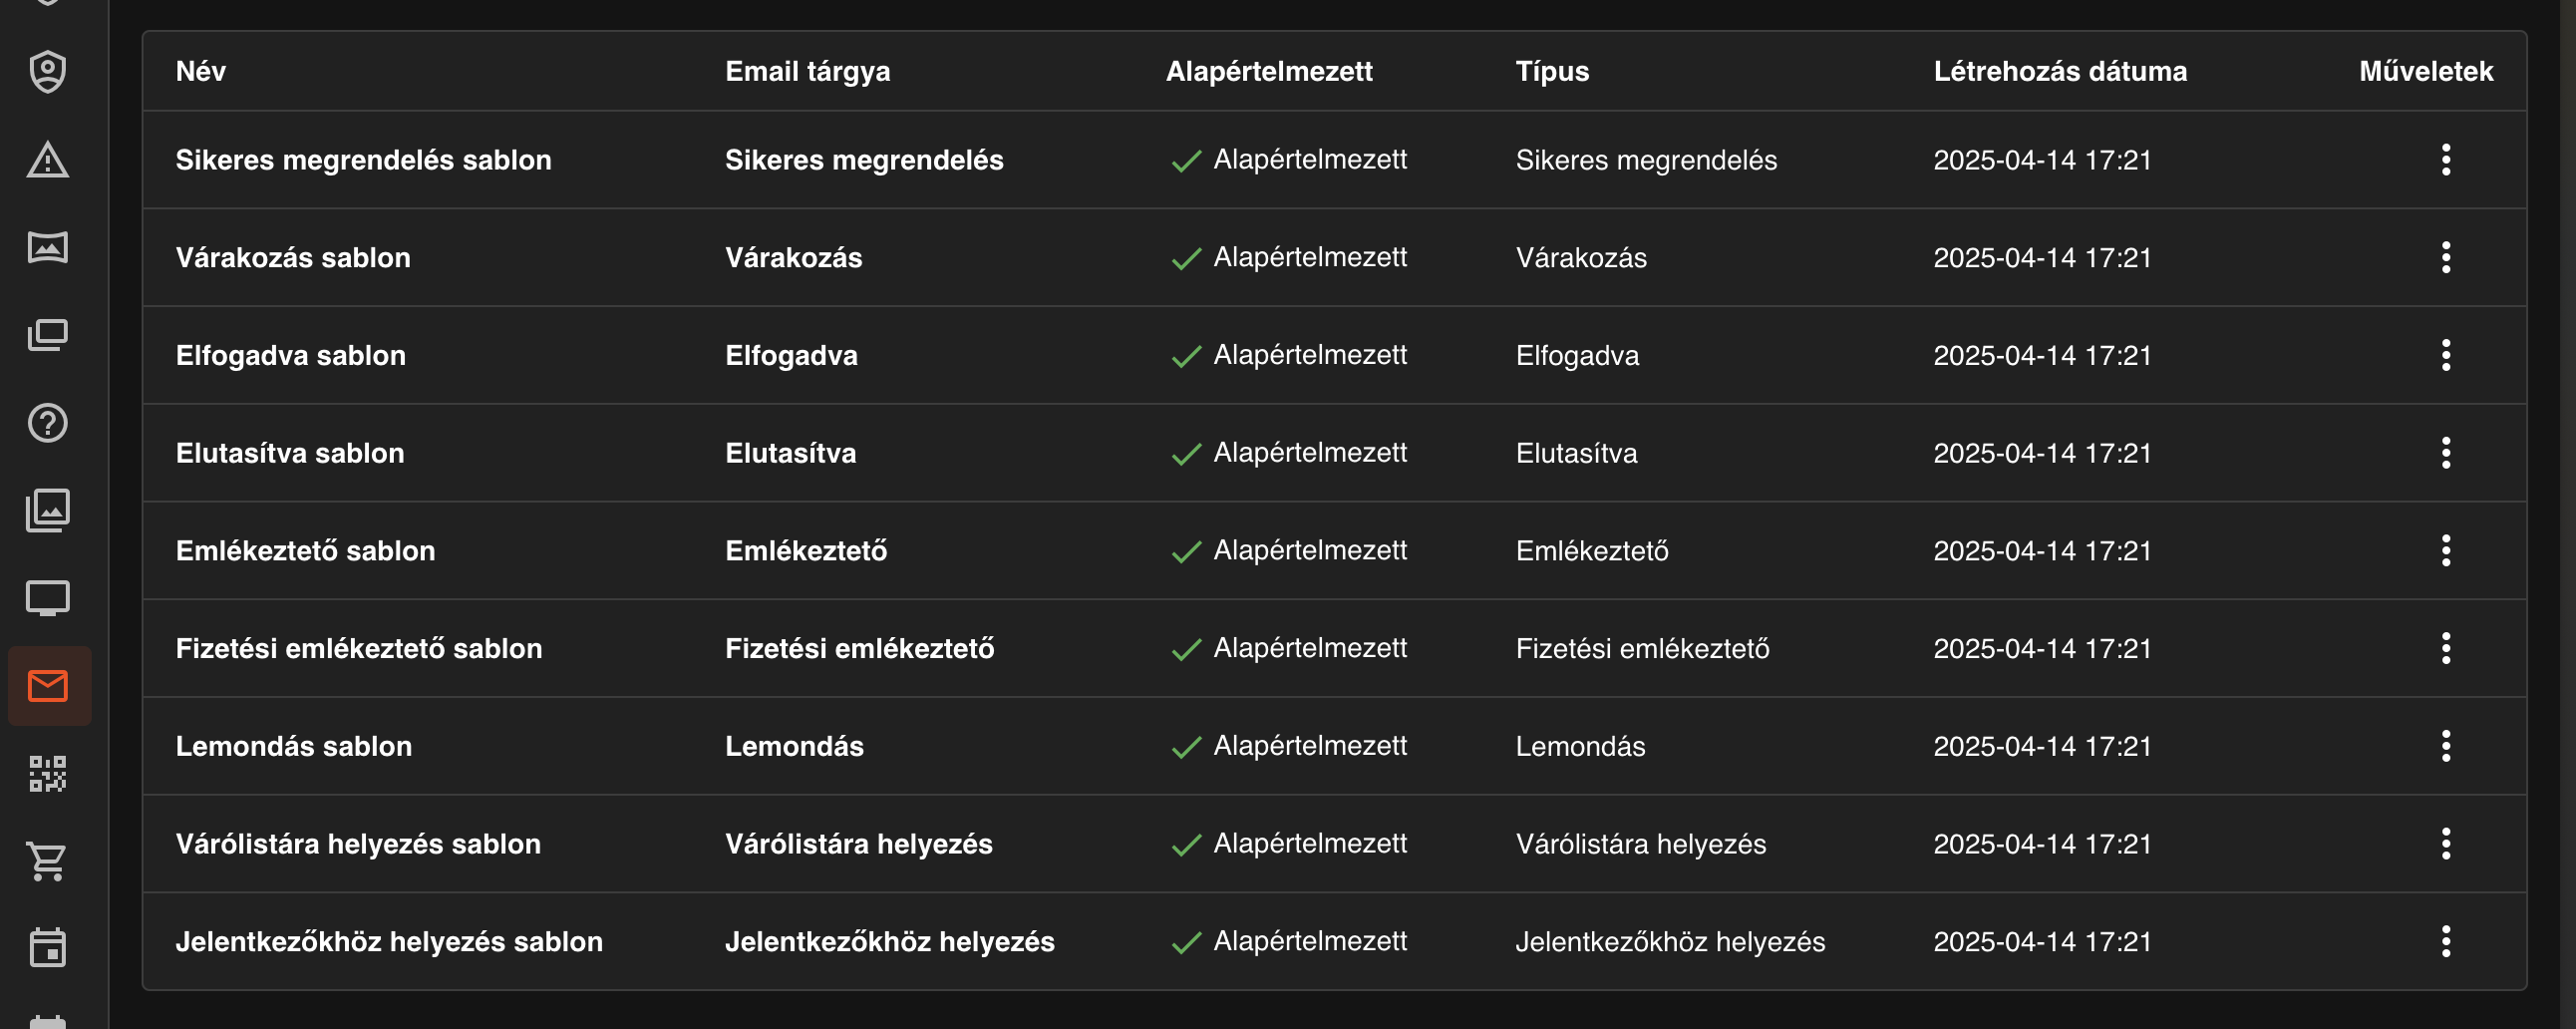The height and width of the screenshot is (1029, 2576).
Task: Click the Név column header
Action: (201, 71)
